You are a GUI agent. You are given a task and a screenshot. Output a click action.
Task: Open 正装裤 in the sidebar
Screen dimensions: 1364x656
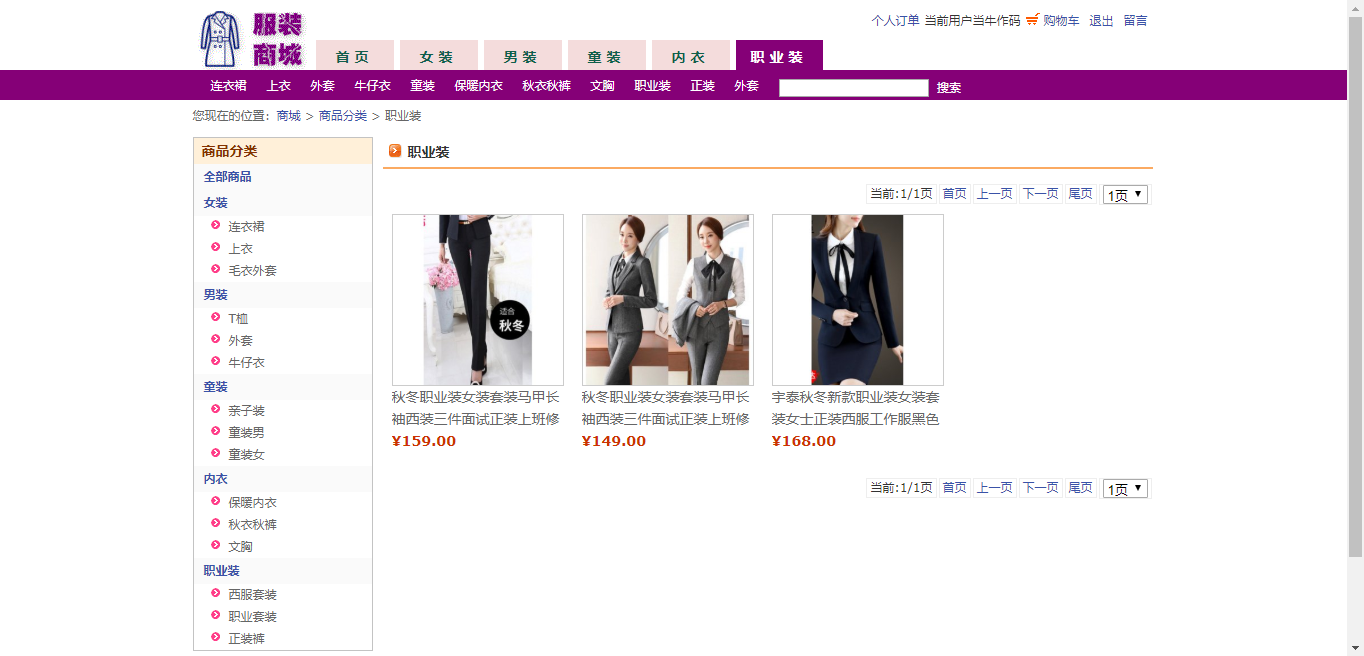pos(246,639)
